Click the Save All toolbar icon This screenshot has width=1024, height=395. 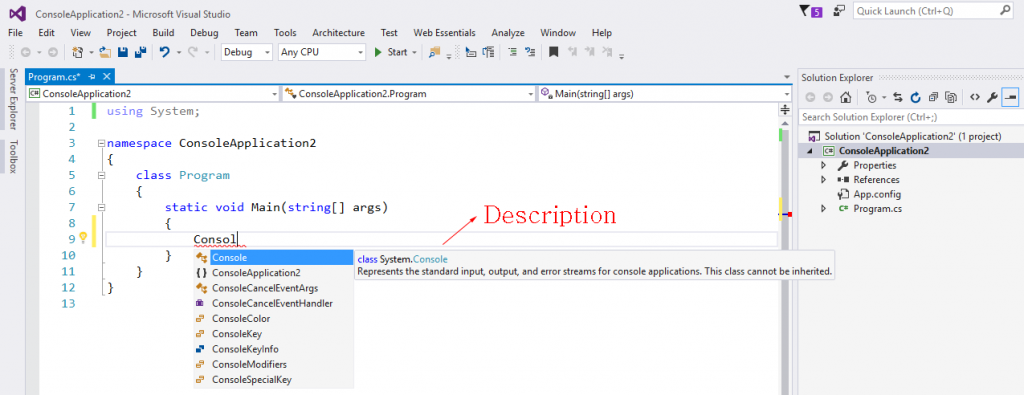[140, 52]
